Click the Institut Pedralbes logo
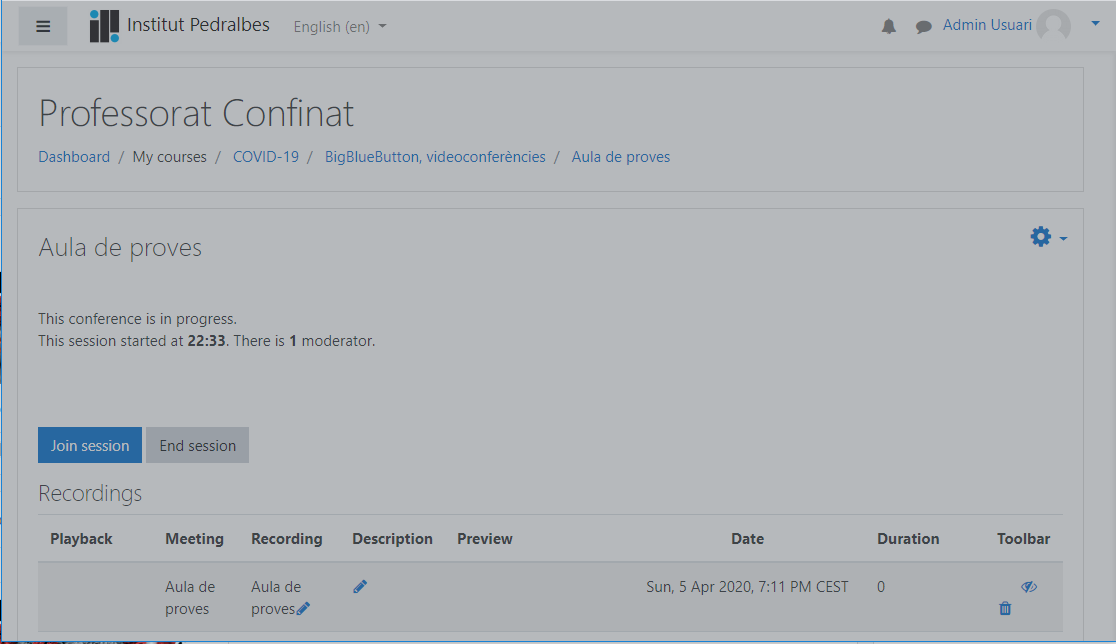Viewport: 1116px width, 644px height. 104,26
